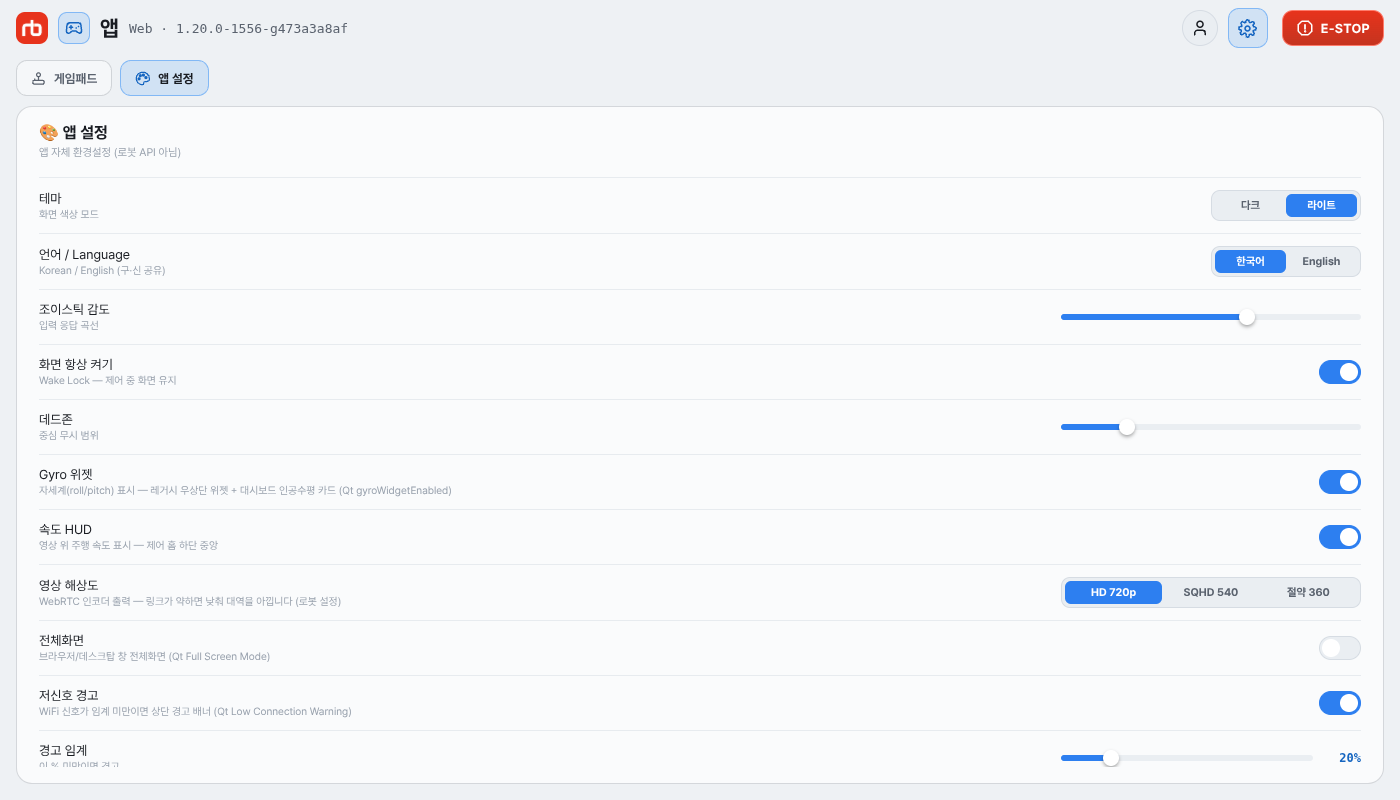Click the 경고 임계 slider handle

coord(1111,758)
